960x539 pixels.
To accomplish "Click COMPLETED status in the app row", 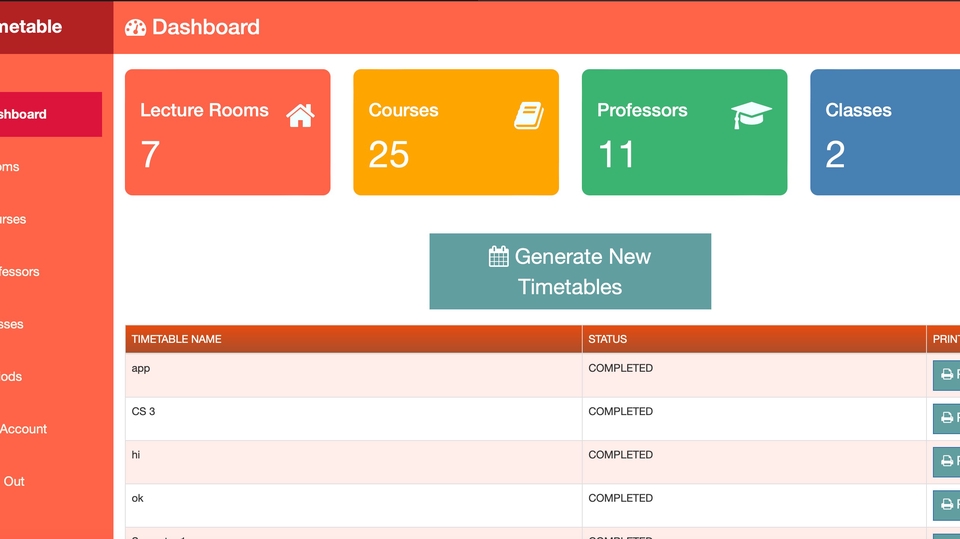I will pyautogui.click(x=620, y=368).
